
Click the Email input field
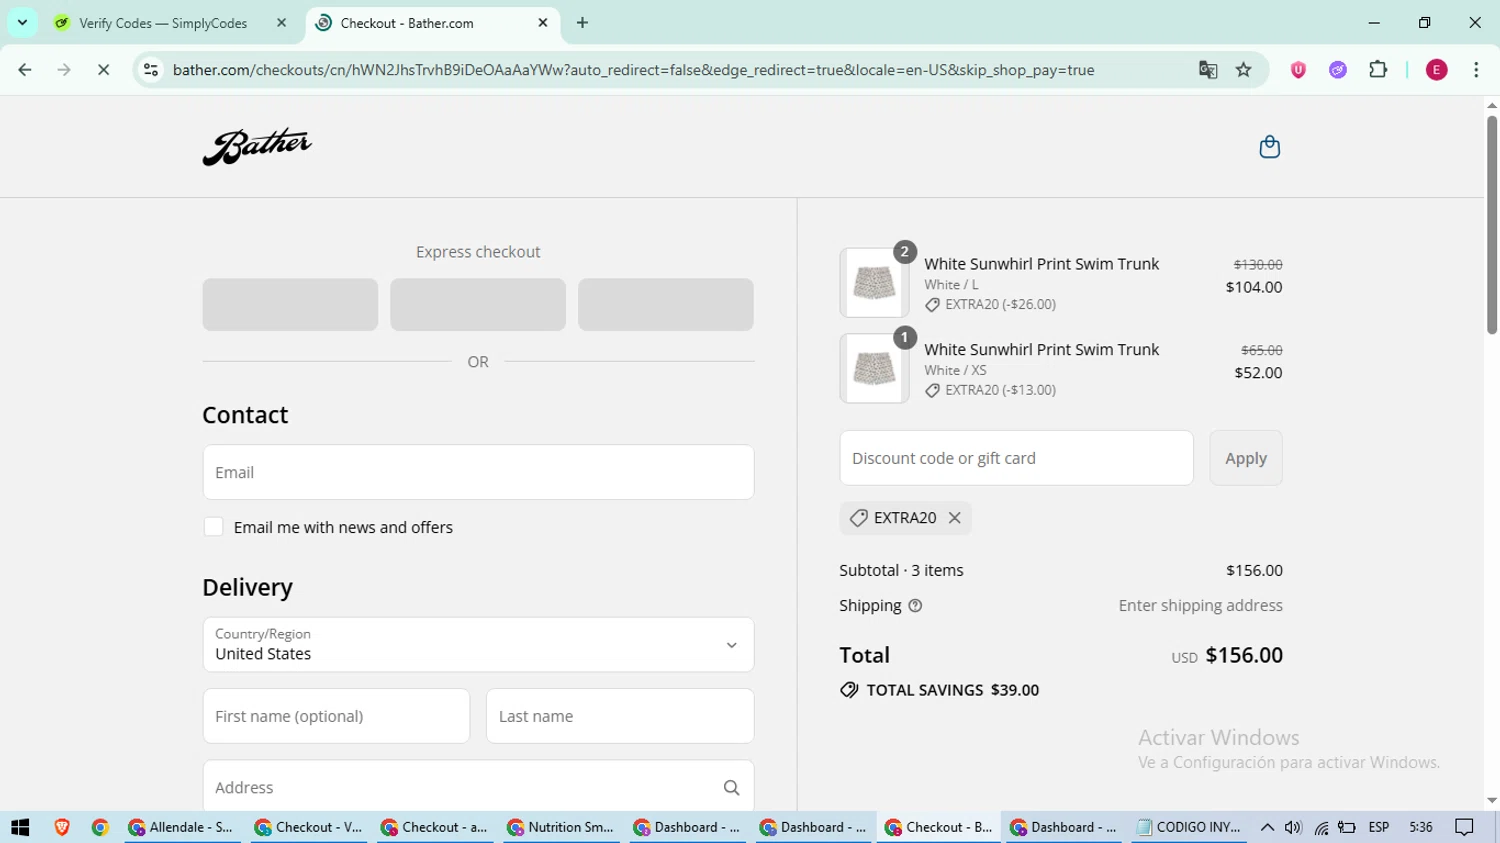pyautogui.click(x=478, y=472)
